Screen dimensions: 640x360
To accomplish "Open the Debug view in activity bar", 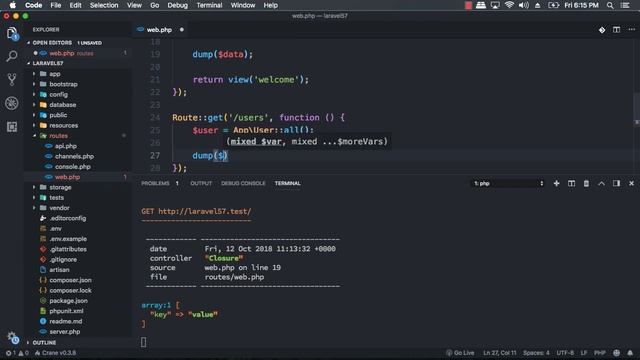I will pos(12,103).
